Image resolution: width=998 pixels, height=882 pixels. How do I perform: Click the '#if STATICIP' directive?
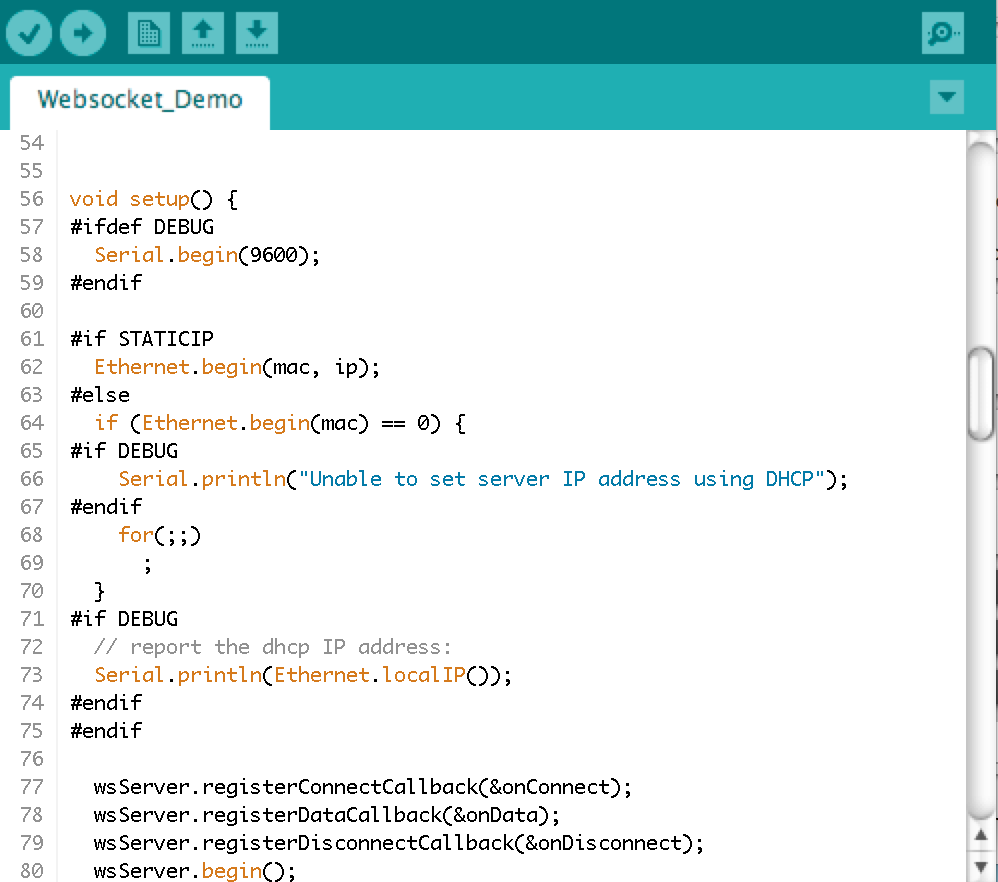point(142,339)
